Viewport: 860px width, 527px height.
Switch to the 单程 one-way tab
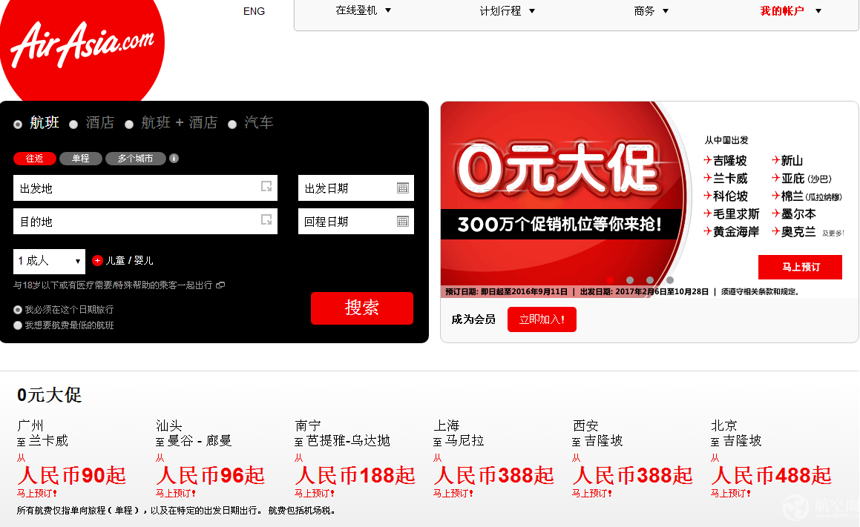coord(80,158)
